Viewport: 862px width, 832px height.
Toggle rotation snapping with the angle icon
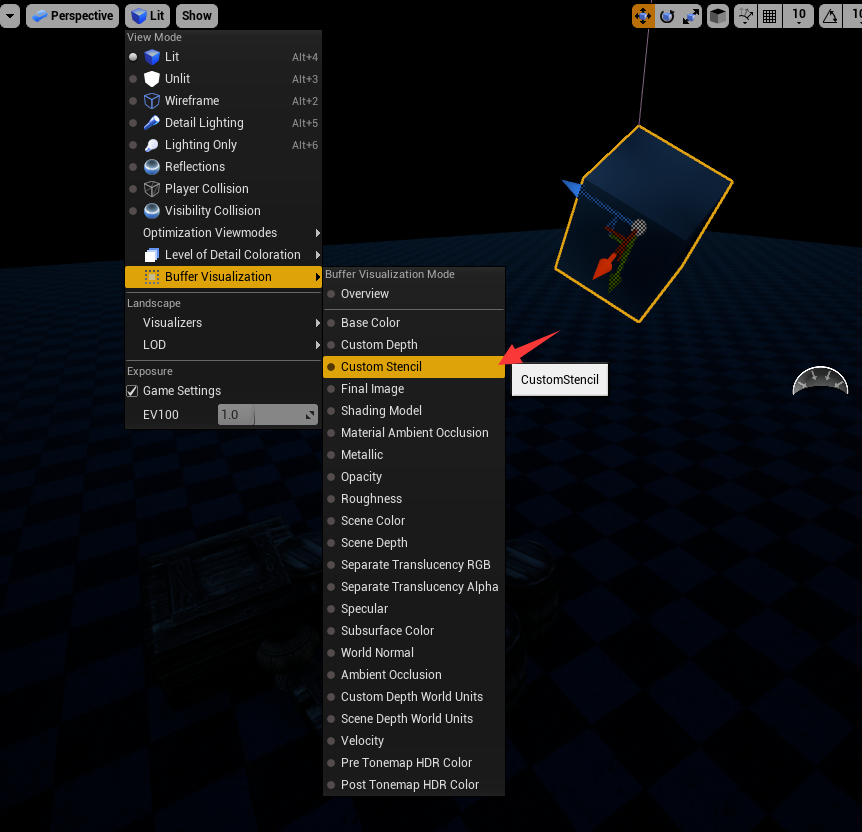829,16
